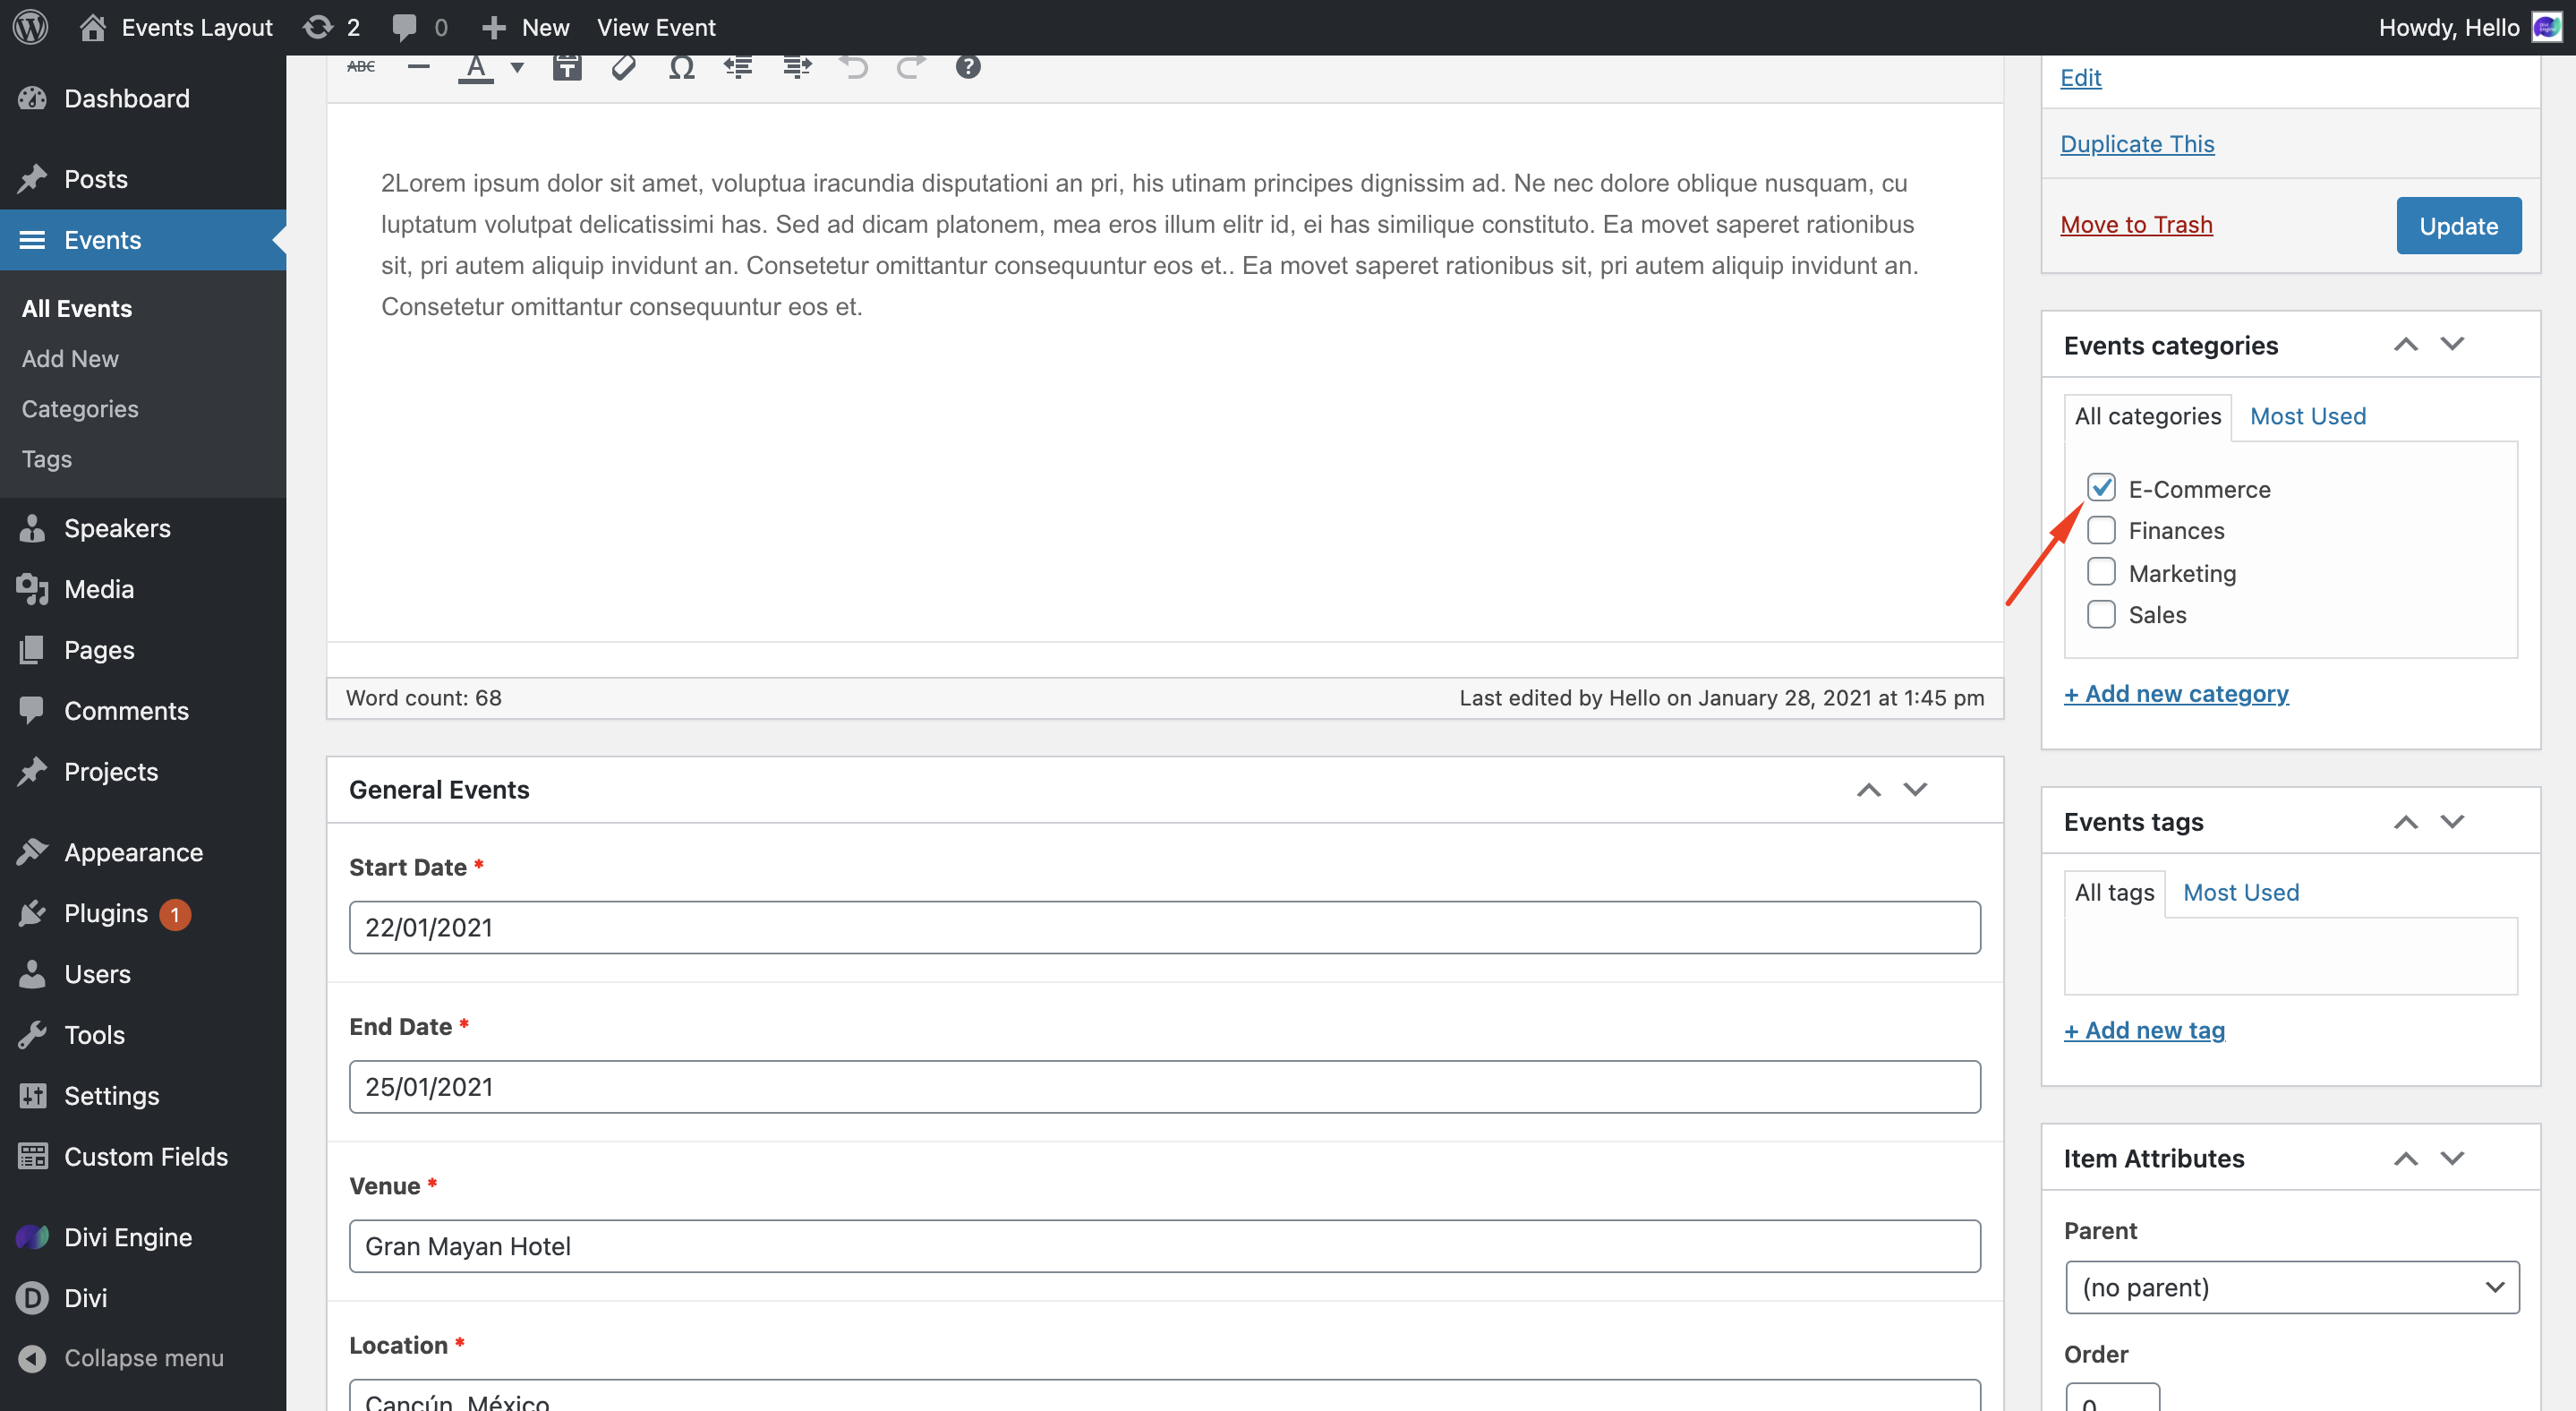Click the Add new category link
This screenshot has height=1411, width=2576.
tap(2176, 694)
